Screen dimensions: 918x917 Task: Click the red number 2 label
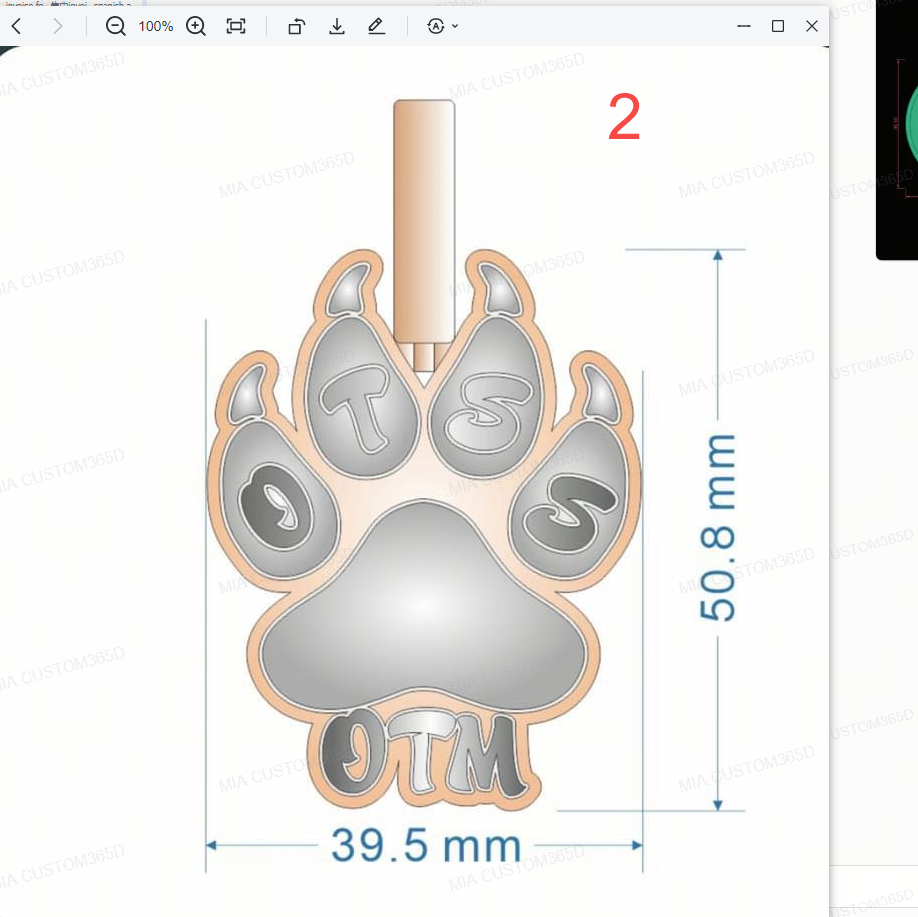pyautogui.click(x=624, y=120)
